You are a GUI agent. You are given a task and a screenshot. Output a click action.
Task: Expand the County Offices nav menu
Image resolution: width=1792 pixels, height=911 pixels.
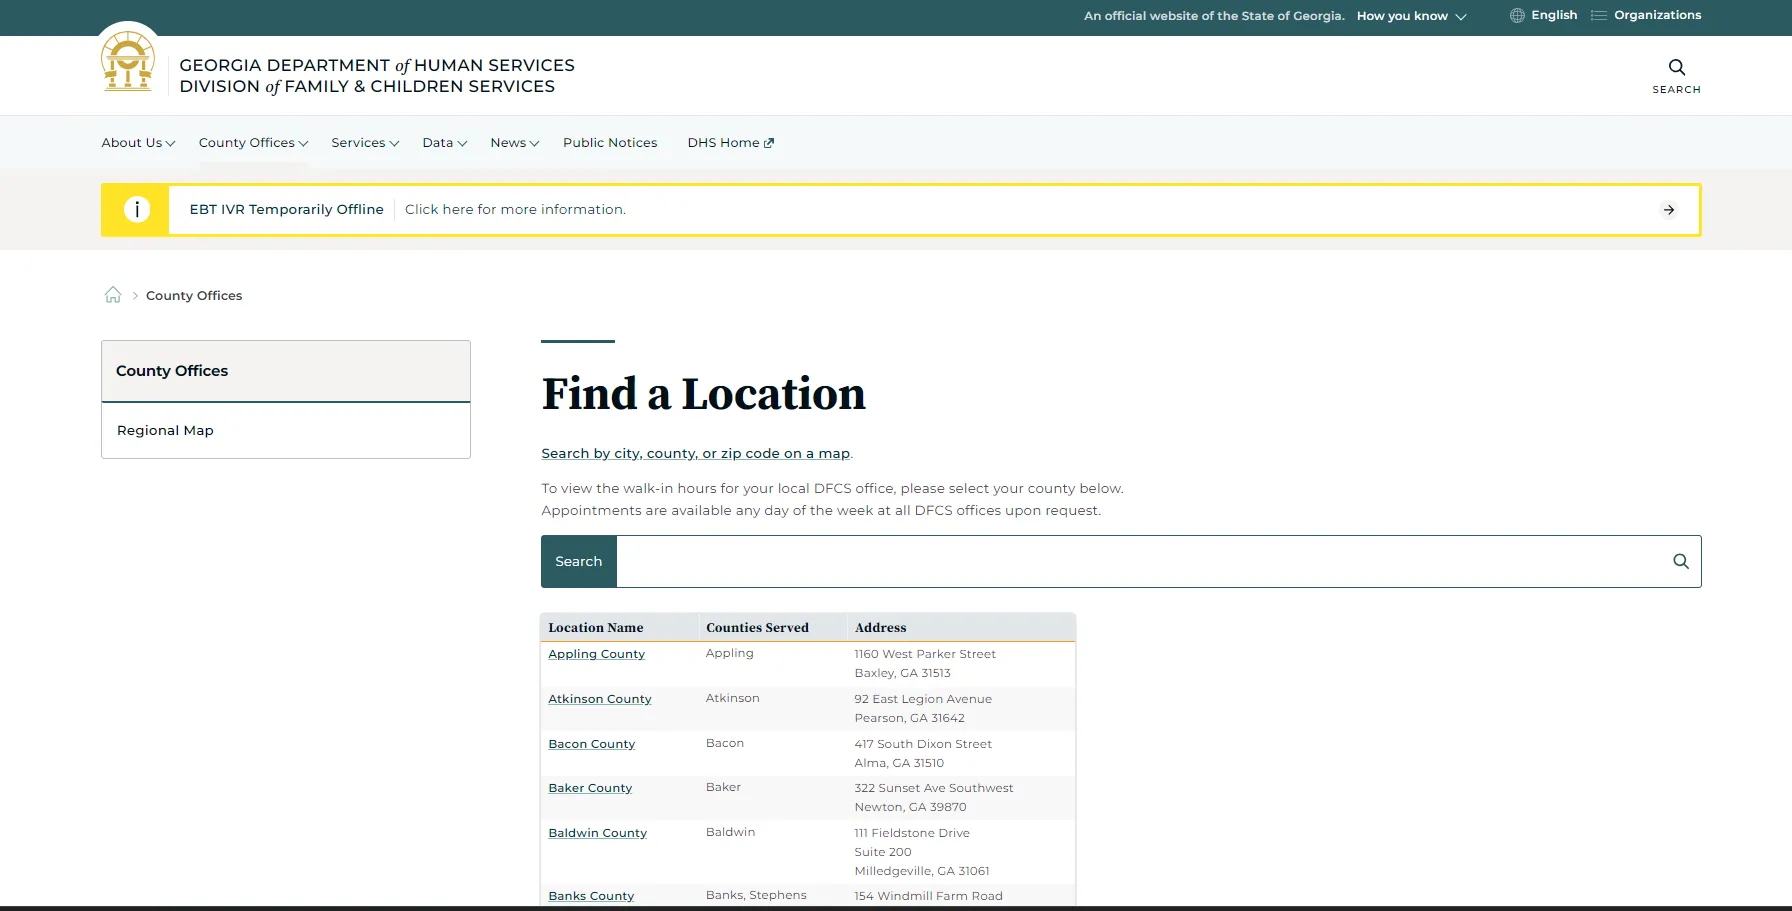pos(253,143)
